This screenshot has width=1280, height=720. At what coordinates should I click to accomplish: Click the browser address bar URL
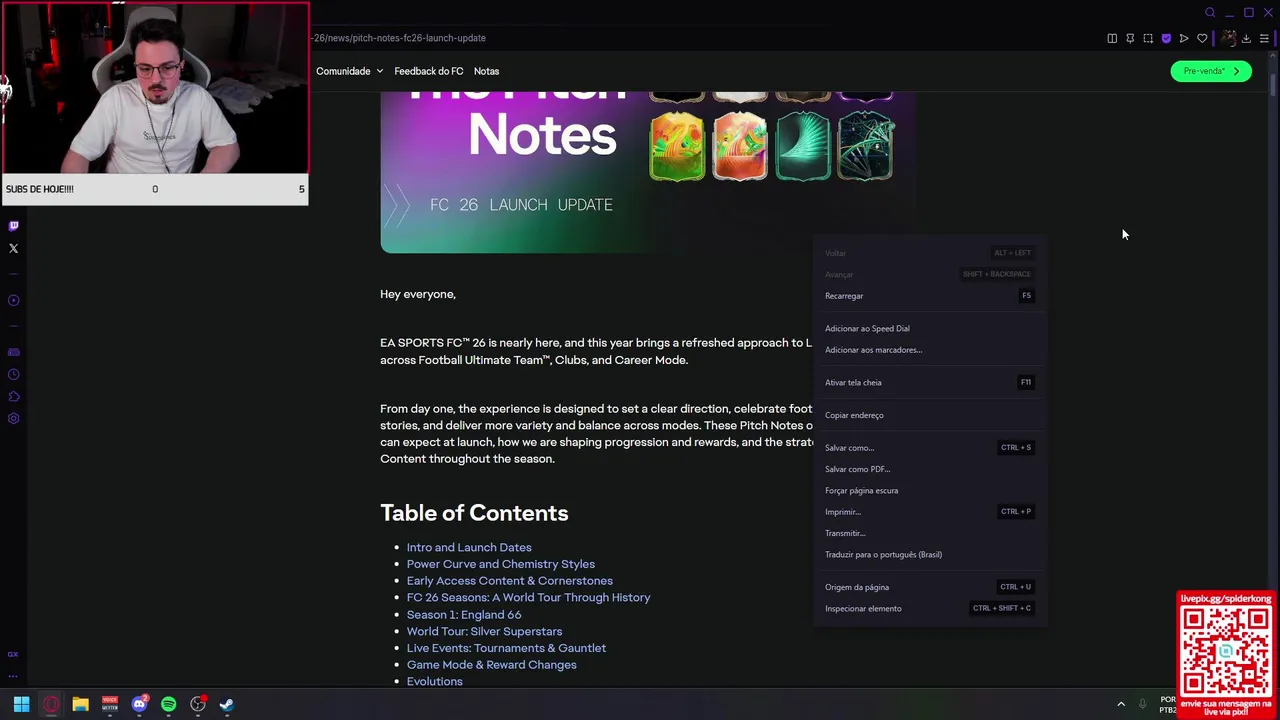(400, 38)
